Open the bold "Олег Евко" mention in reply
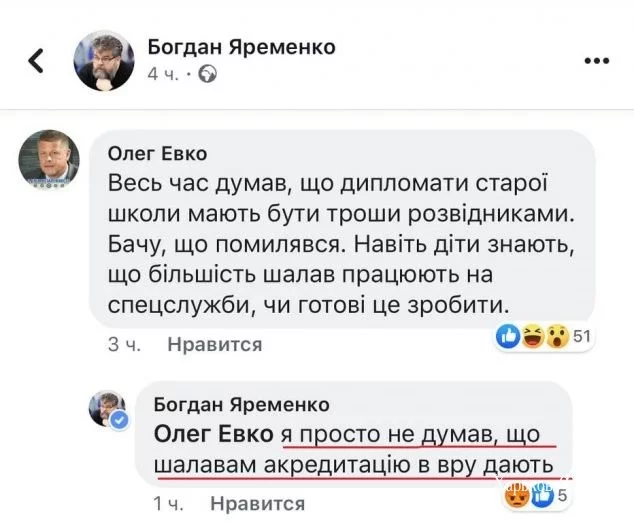634x530 pixels. [x=213, y=436]
